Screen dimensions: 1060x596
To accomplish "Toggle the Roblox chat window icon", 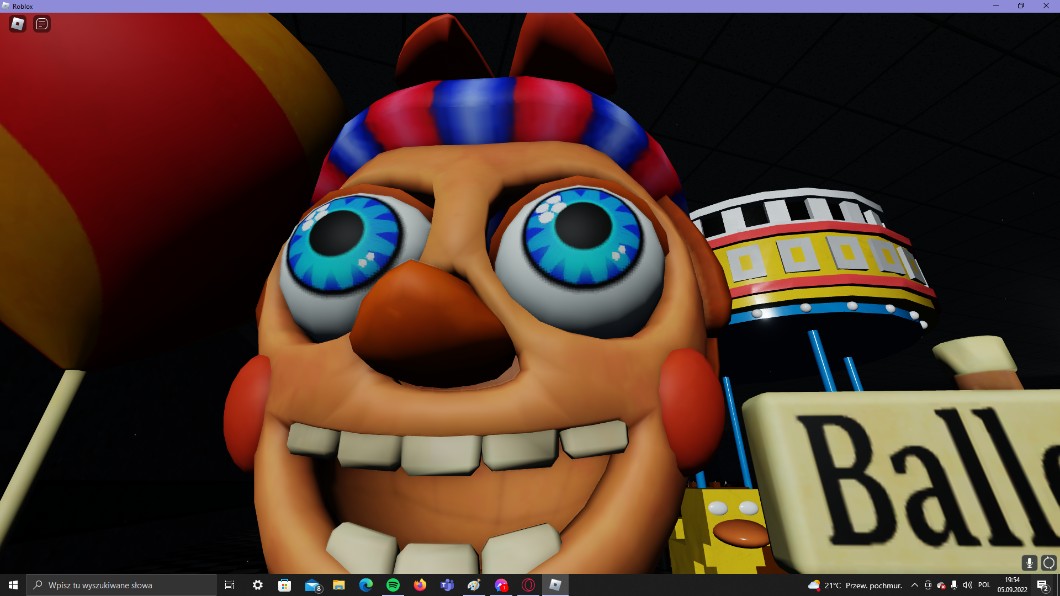I will (42, 24).
